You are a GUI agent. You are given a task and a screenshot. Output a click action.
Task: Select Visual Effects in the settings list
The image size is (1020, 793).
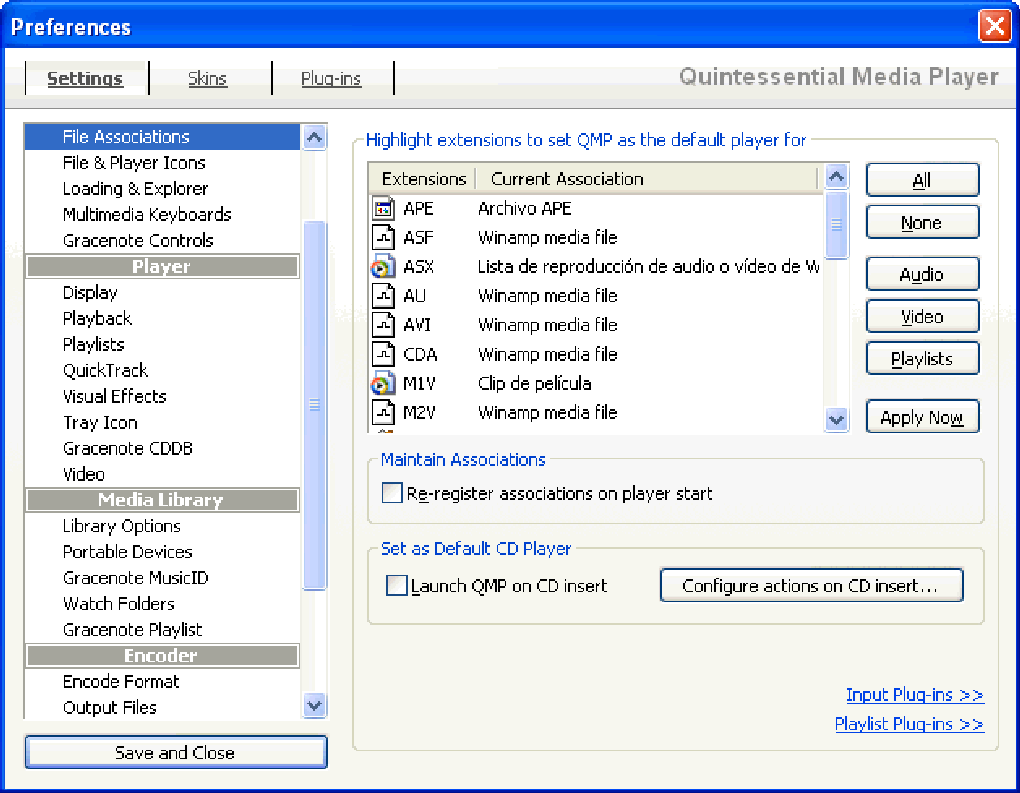coord(114,396)
